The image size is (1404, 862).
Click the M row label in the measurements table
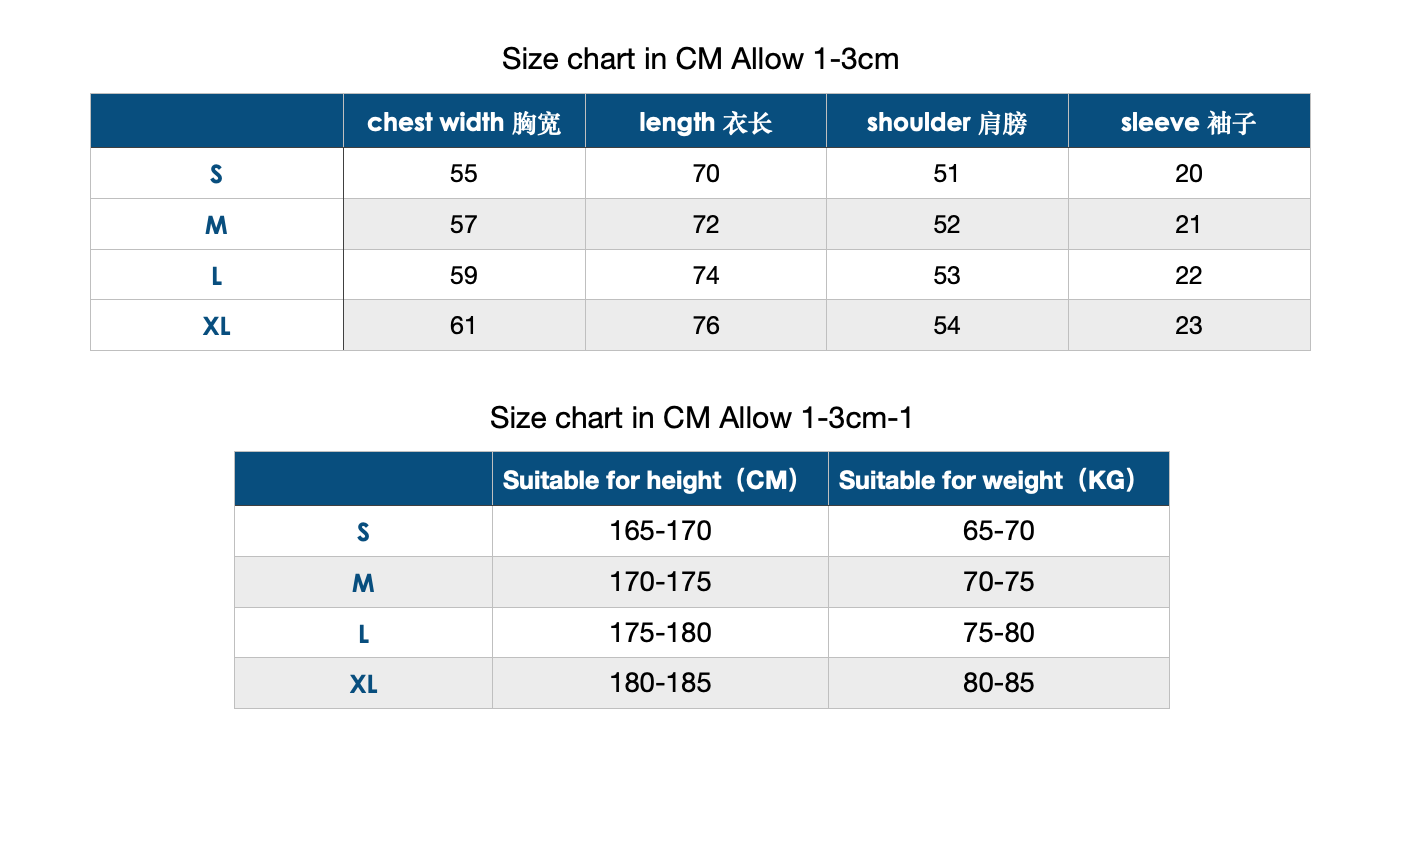click(216, 225)
